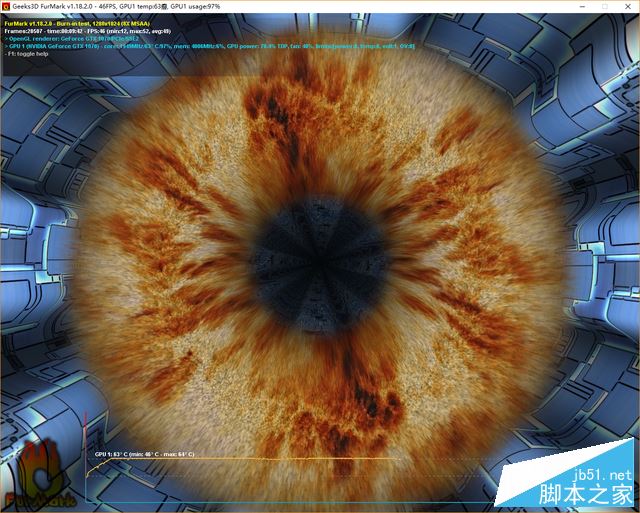This screenshot has height=513, width=640.
Task: Click the GPU 1 temperature reading label
Action: tap(142, 453)
